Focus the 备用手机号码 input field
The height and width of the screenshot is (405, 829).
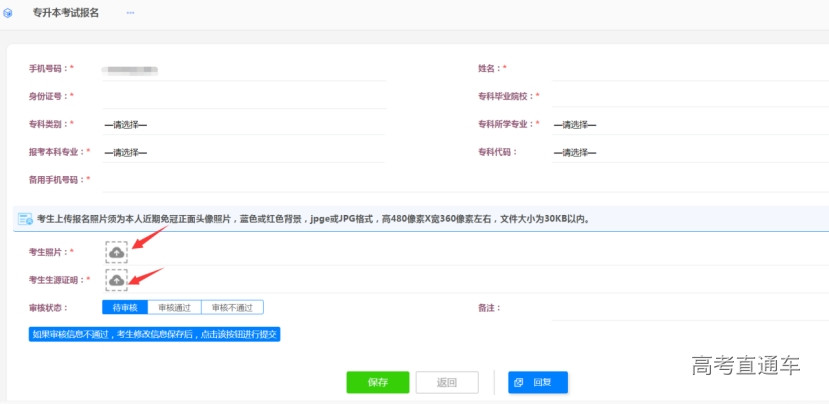click(x=240, y=180)
